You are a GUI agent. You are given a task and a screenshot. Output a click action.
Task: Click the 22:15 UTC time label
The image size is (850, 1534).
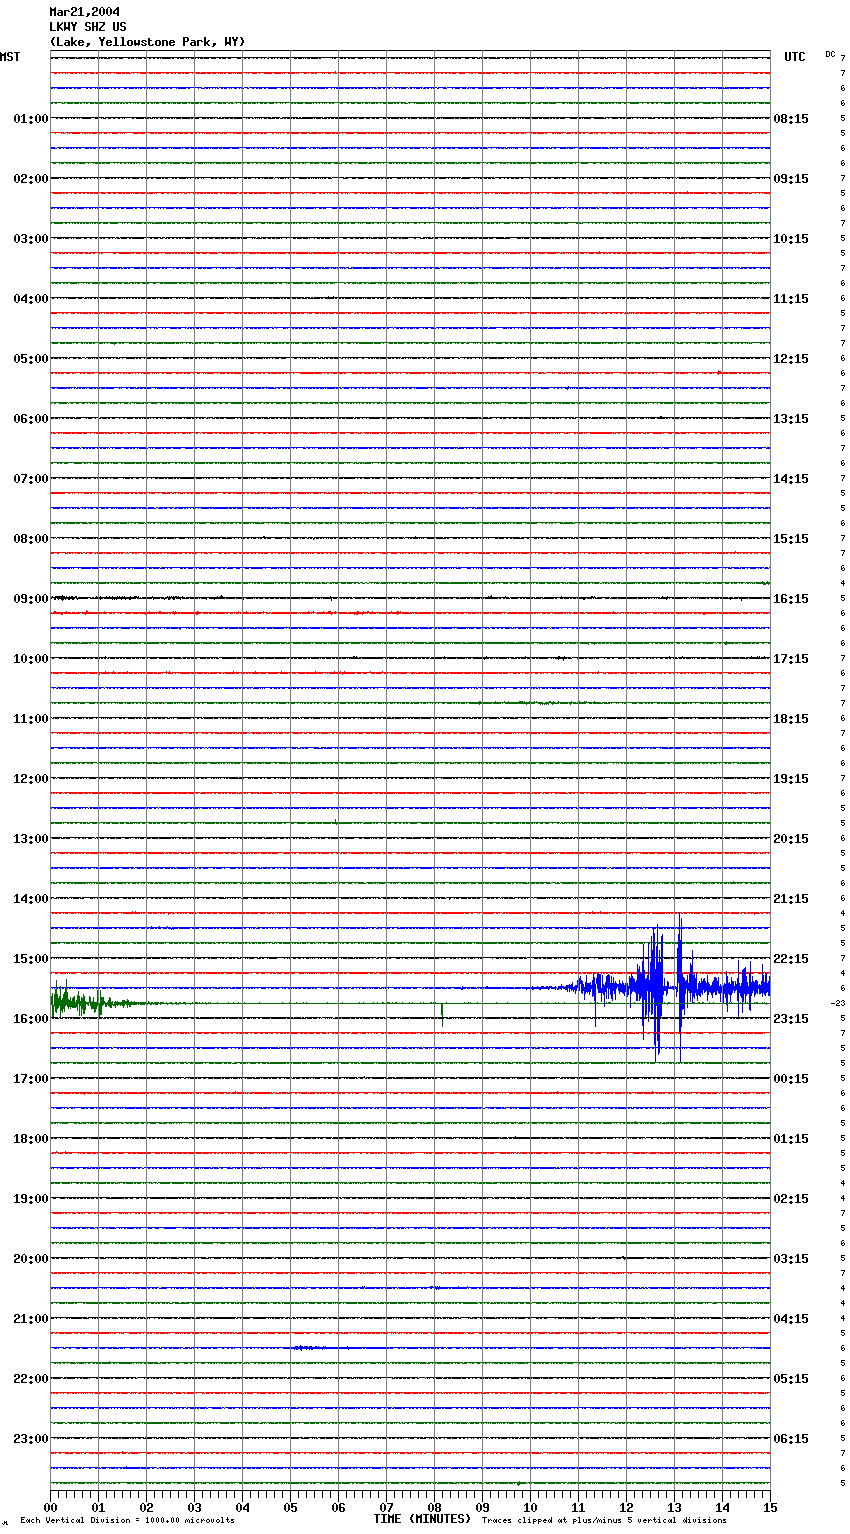click(791, 959)
